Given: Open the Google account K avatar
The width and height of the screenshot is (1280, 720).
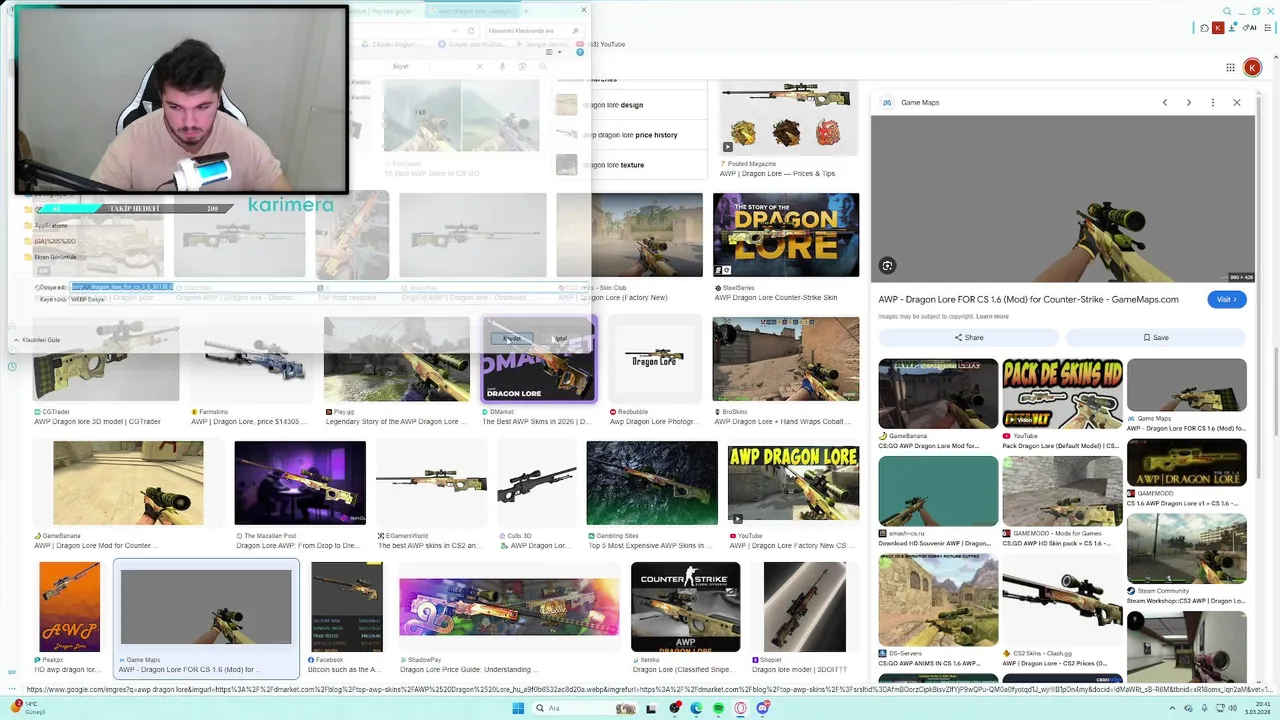Looking at the screenshot, I should 1252,67.
